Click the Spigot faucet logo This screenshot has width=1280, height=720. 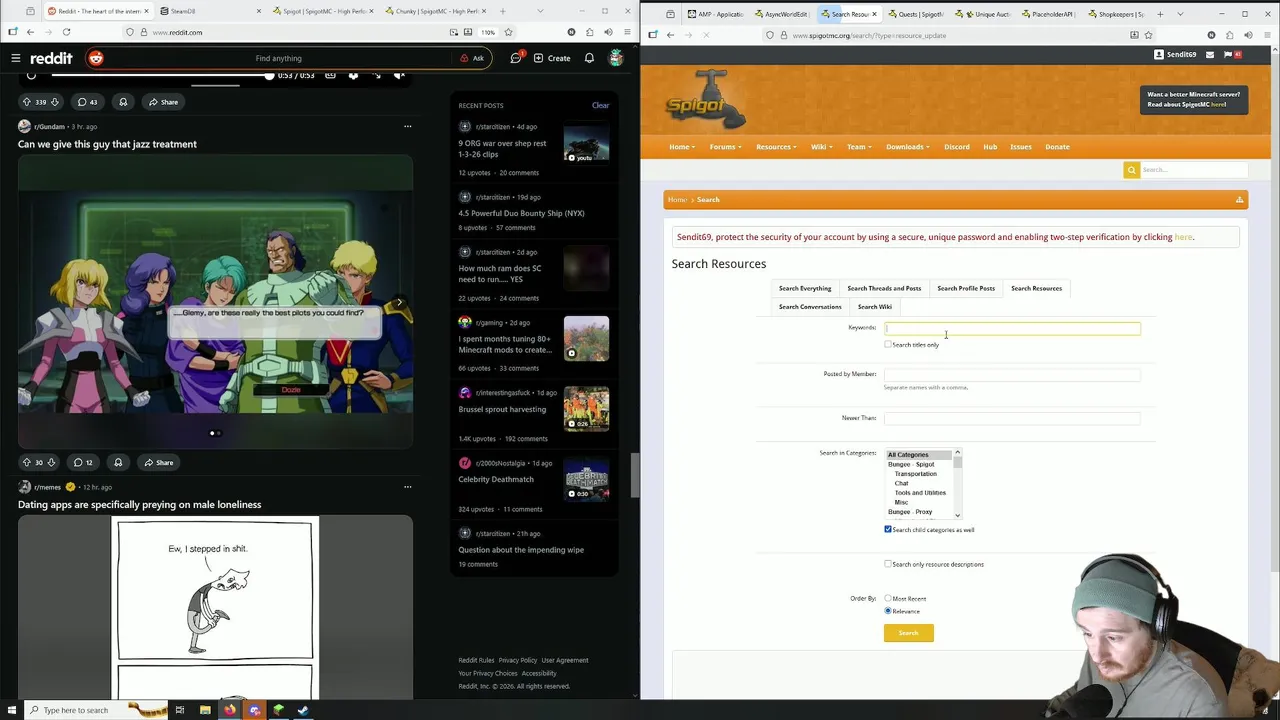click(x=705, y=99)
